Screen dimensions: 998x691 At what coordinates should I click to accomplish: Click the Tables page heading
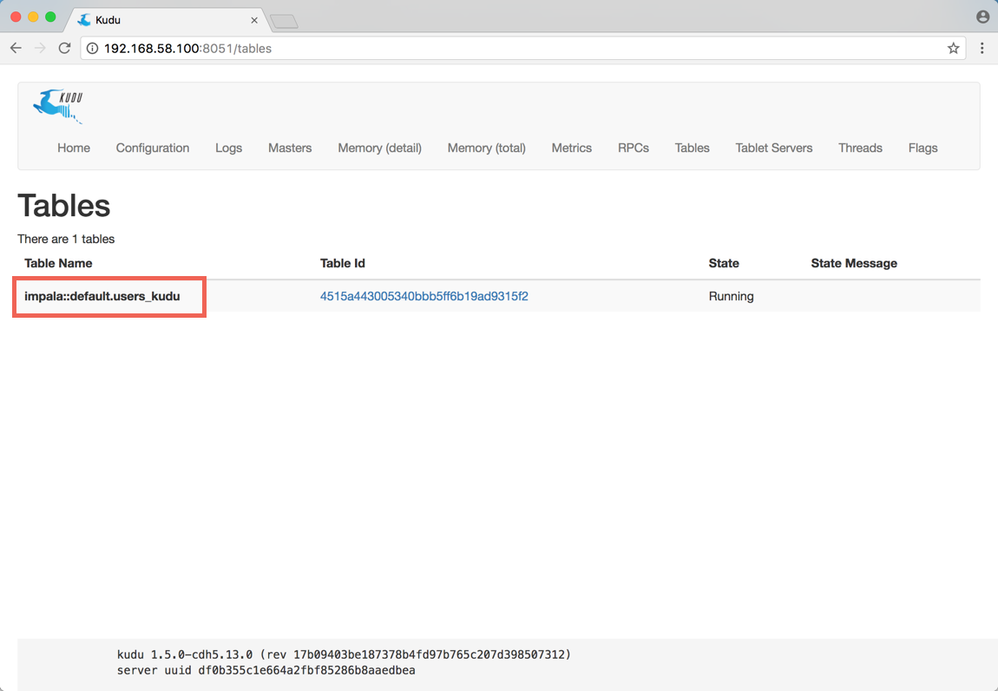point(64,205)
